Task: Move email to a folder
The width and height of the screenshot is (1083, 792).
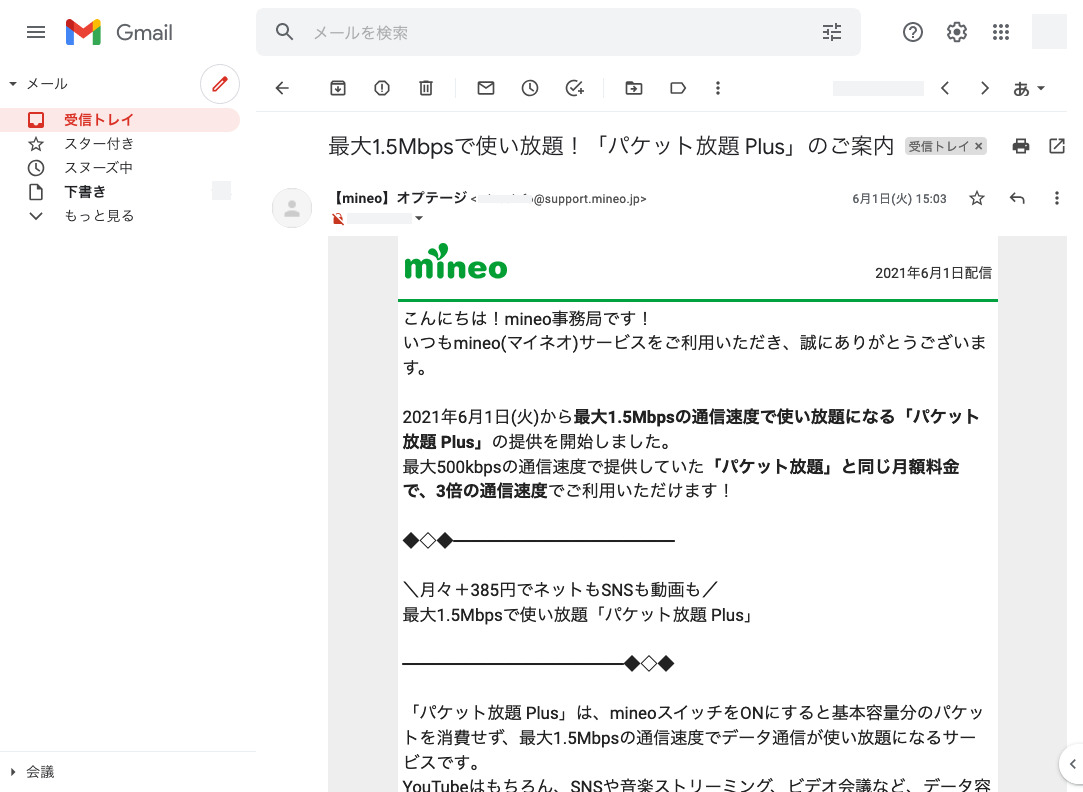Action: click(634, 88)
